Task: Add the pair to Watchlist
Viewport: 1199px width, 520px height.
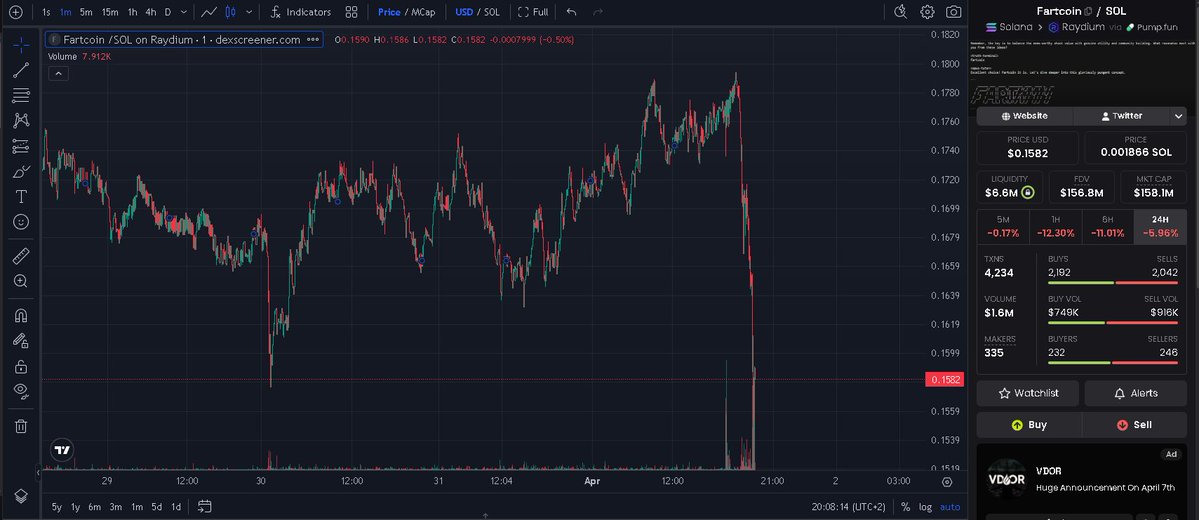Action: point(1028,393)
